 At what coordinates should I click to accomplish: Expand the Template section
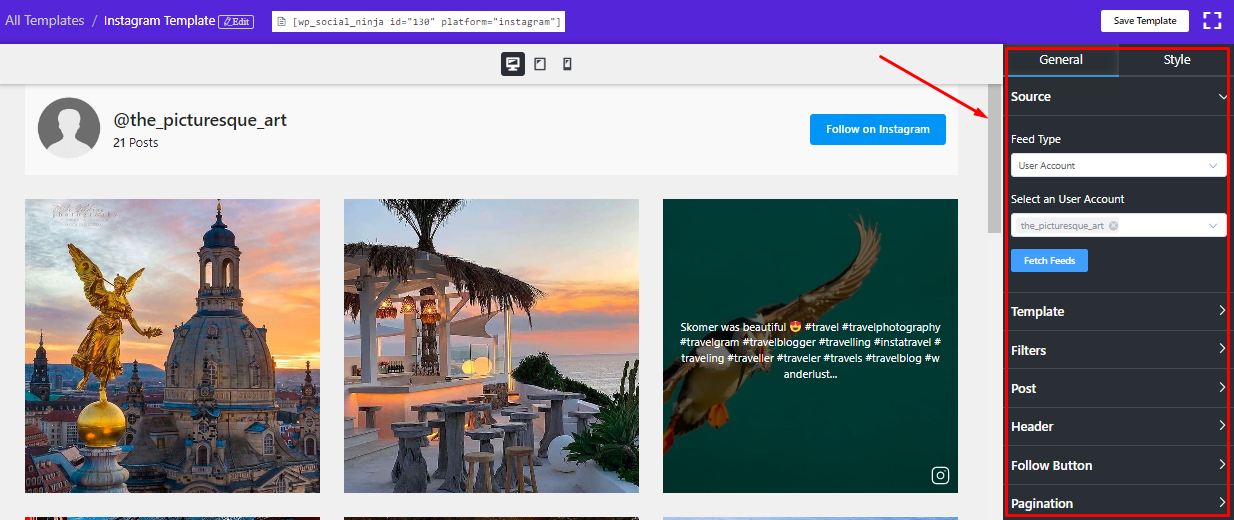(1118, 311)
